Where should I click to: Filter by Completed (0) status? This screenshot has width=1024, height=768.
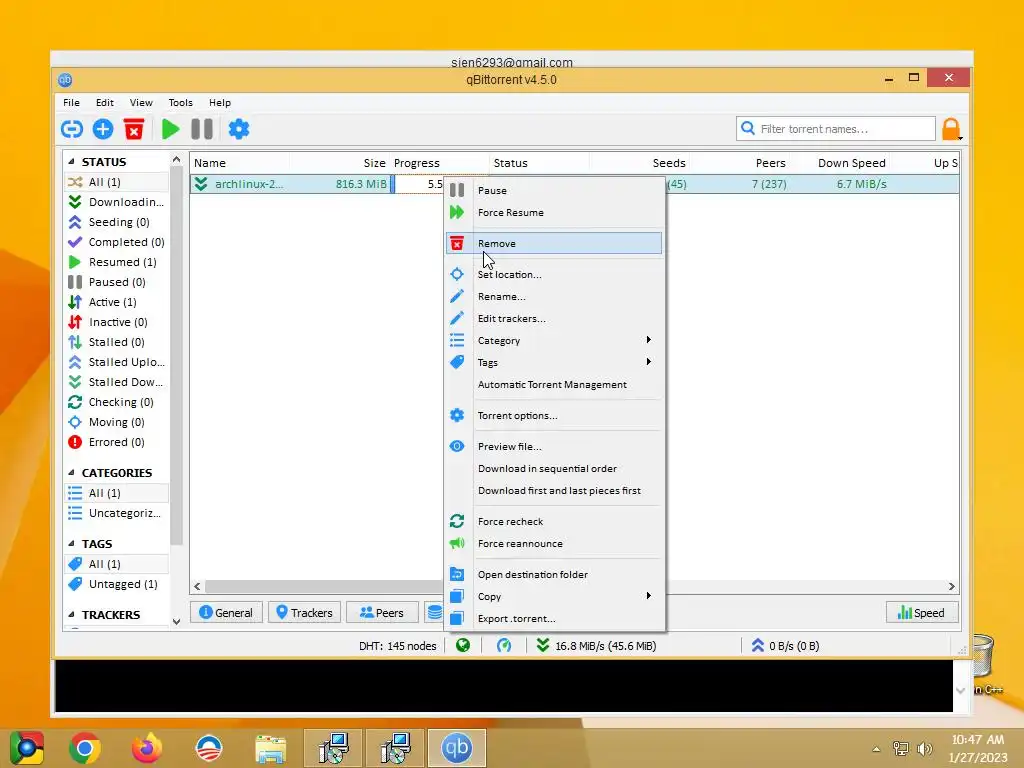click(x=116, y=242)
